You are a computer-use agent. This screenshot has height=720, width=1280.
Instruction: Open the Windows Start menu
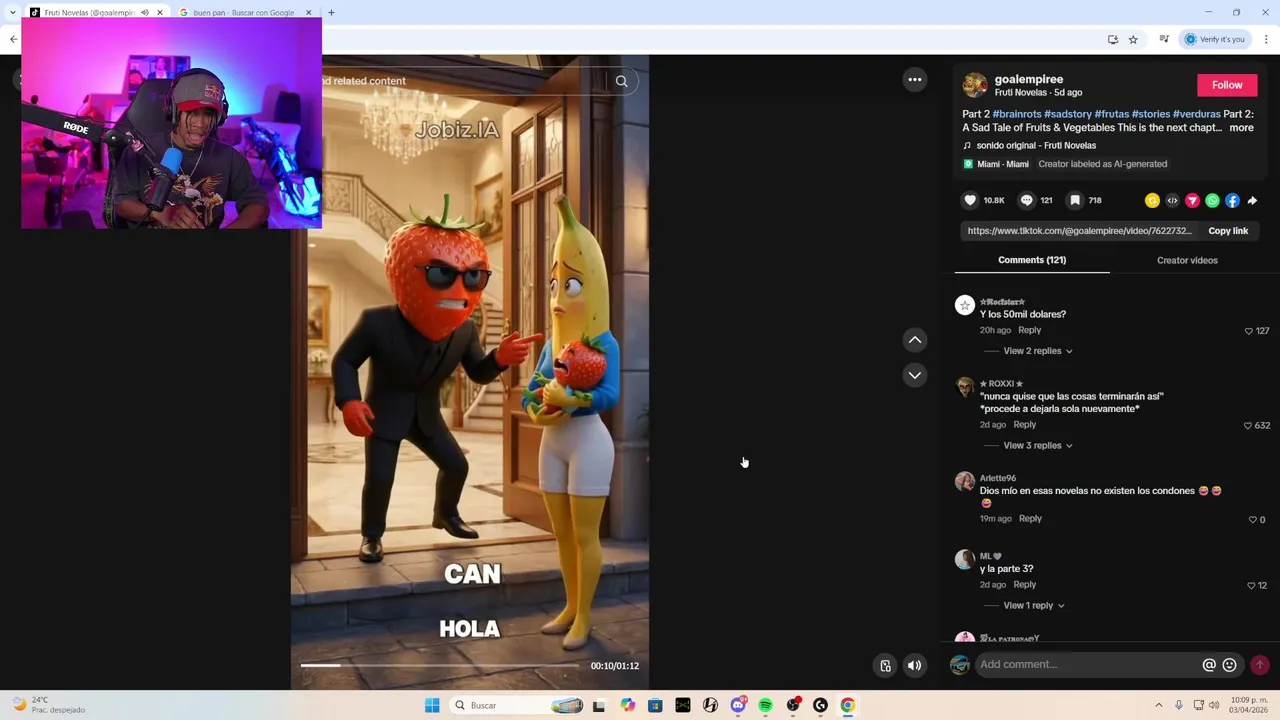pyautogui.click(x=432, y=705)
